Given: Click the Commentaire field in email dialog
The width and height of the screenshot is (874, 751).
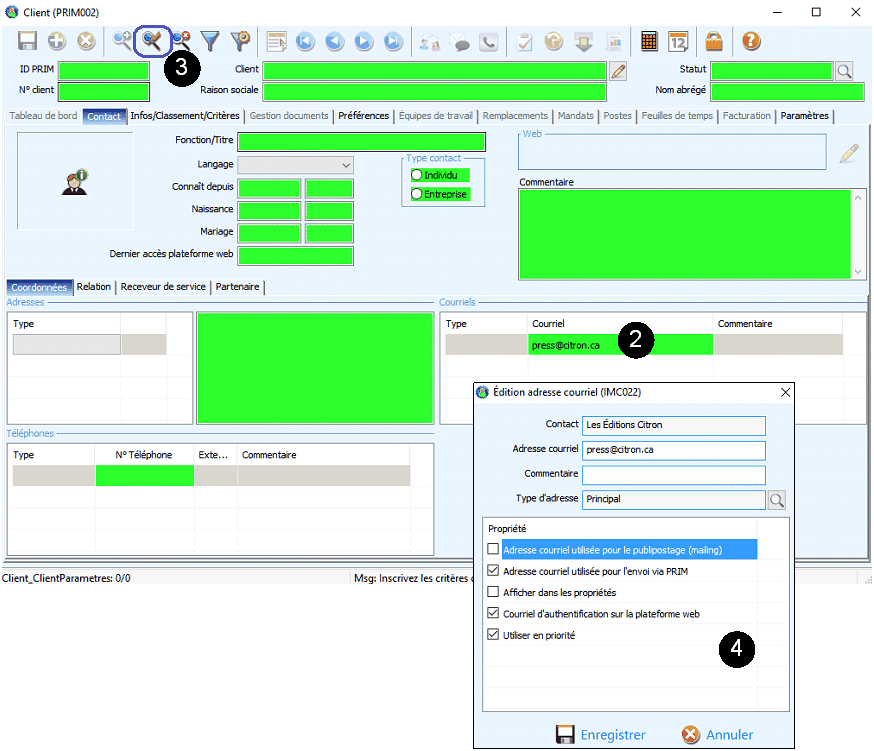Looking at the screenshot, I should pyautogui.click(x=673, y=474).
